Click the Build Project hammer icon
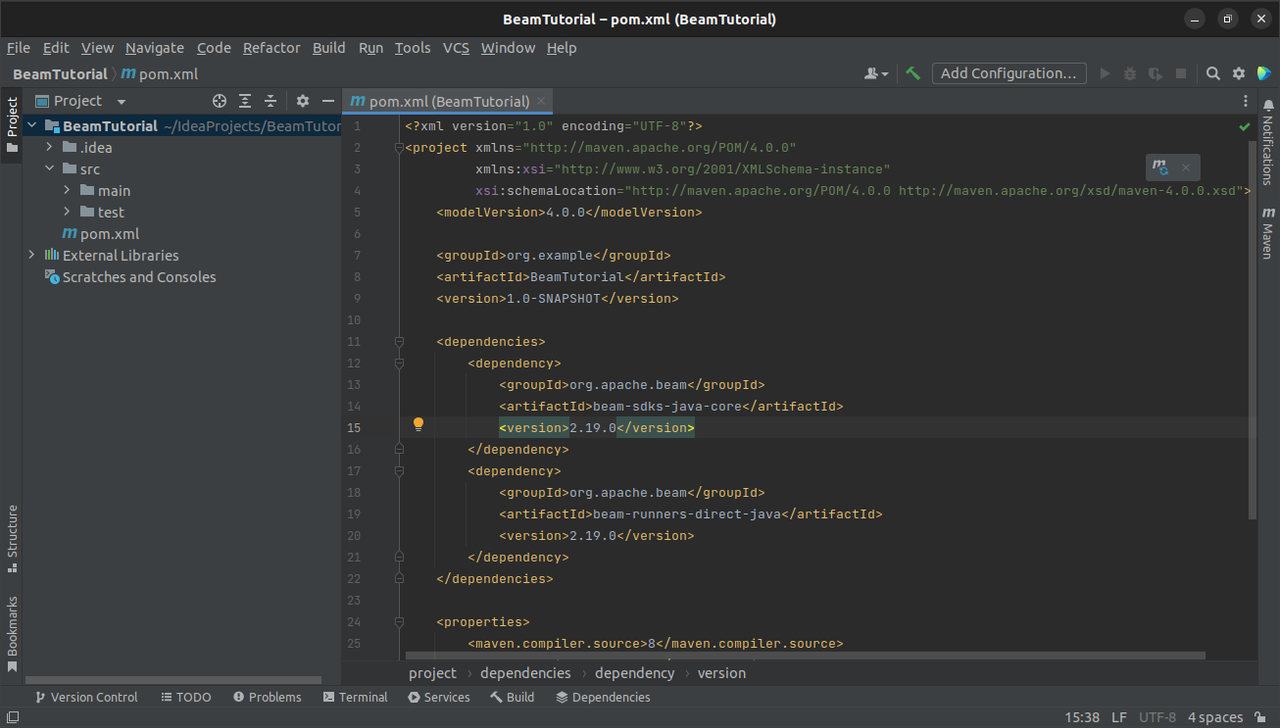This screenshot has width=1280, height=728. 912,73
